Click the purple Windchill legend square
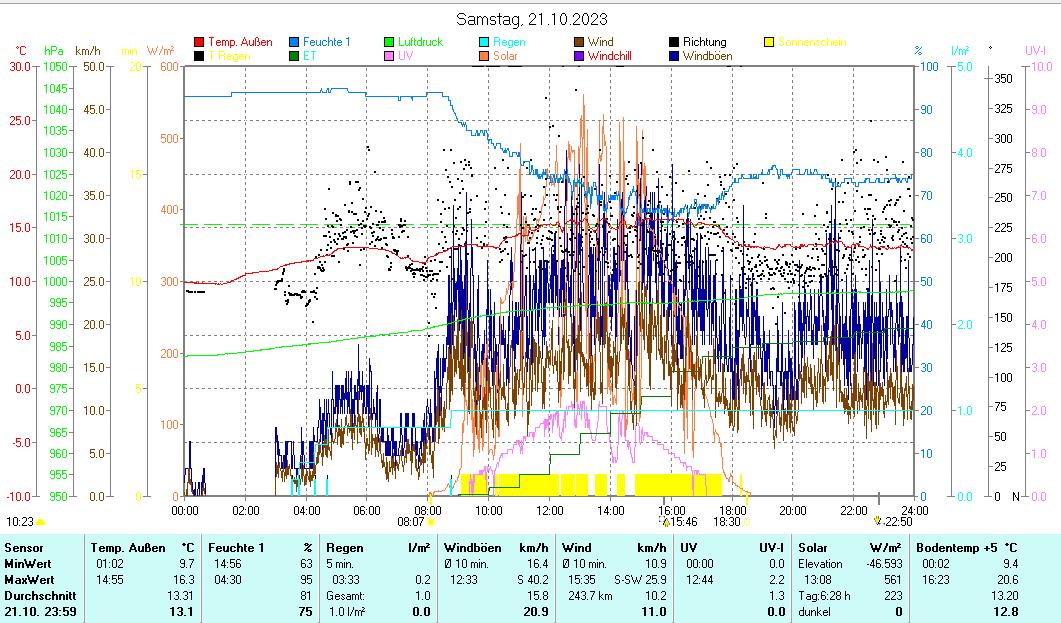The width and height of the screenshot is (1061, 623). pyautogui.click(x=580, y=57)
